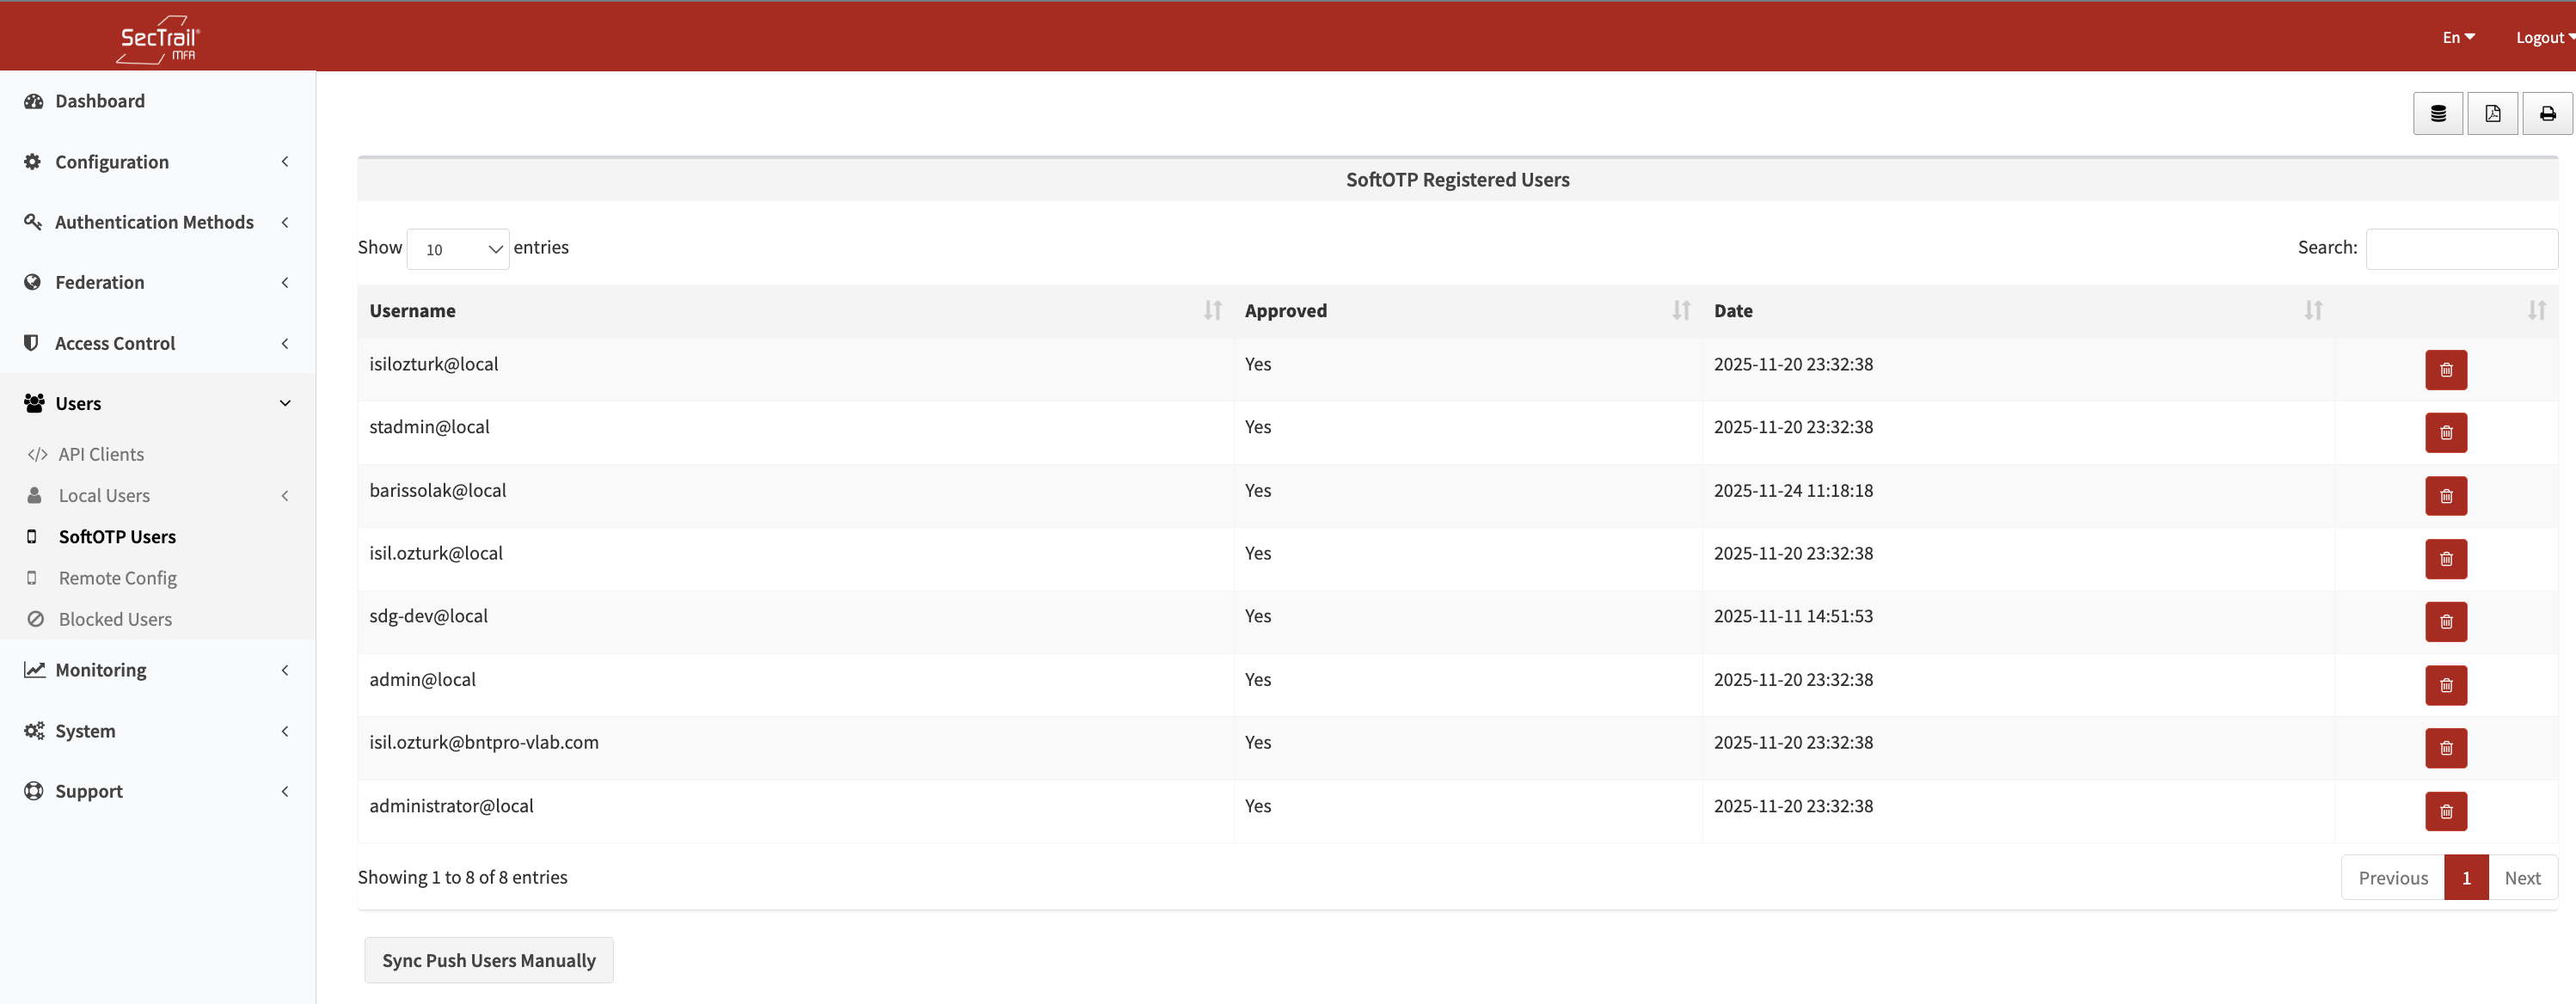Click the SecTrail MFA logo
This screenshot has width=2576, height=1004.
point(158,40)
